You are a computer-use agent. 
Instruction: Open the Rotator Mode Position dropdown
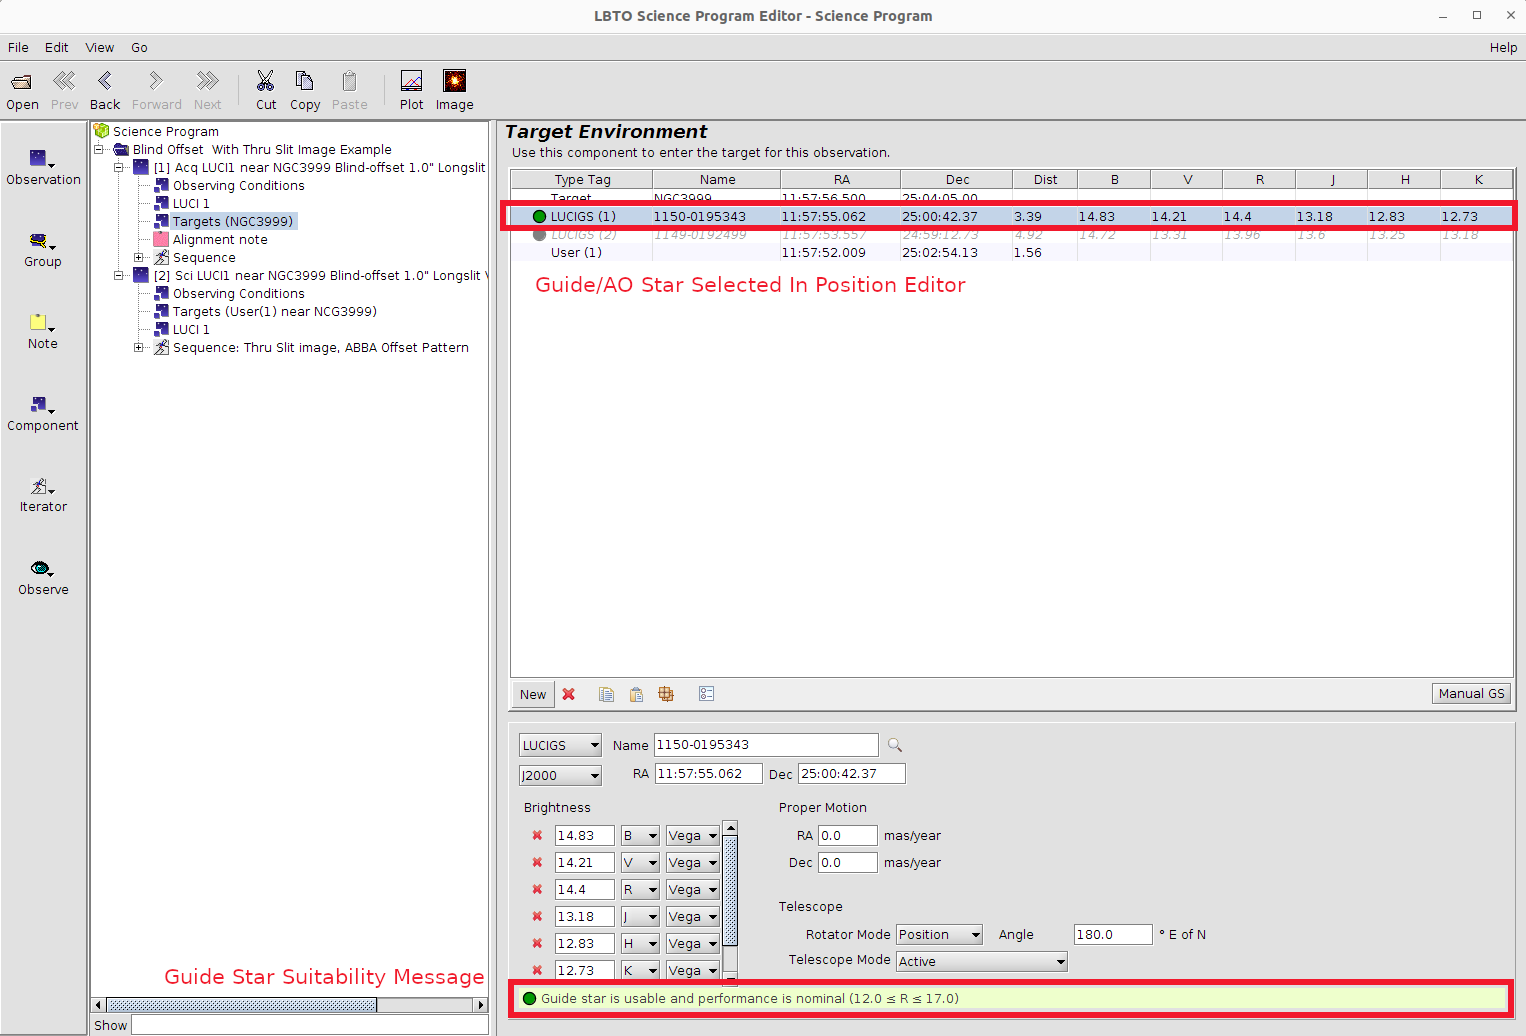939,935
